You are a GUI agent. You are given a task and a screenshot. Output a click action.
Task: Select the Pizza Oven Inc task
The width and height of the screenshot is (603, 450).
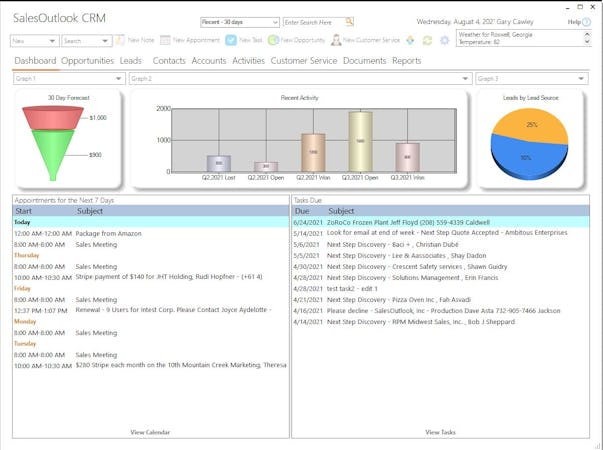pos(440,300)
